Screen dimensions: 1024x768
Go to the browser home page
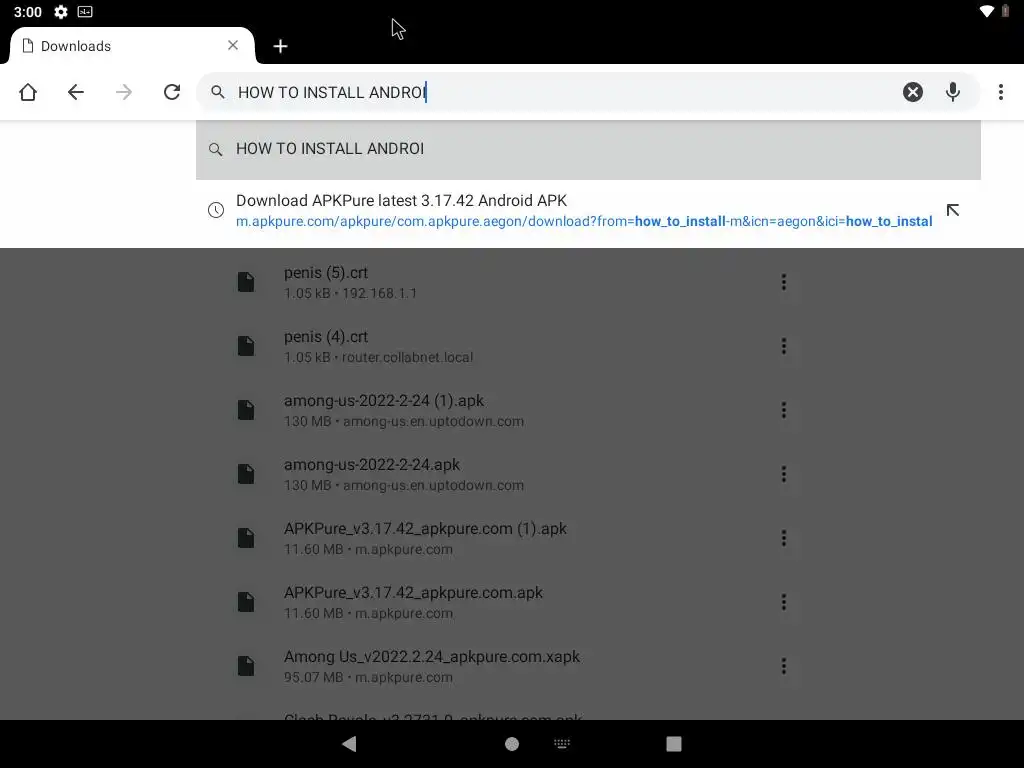click(x=28, y=92)
